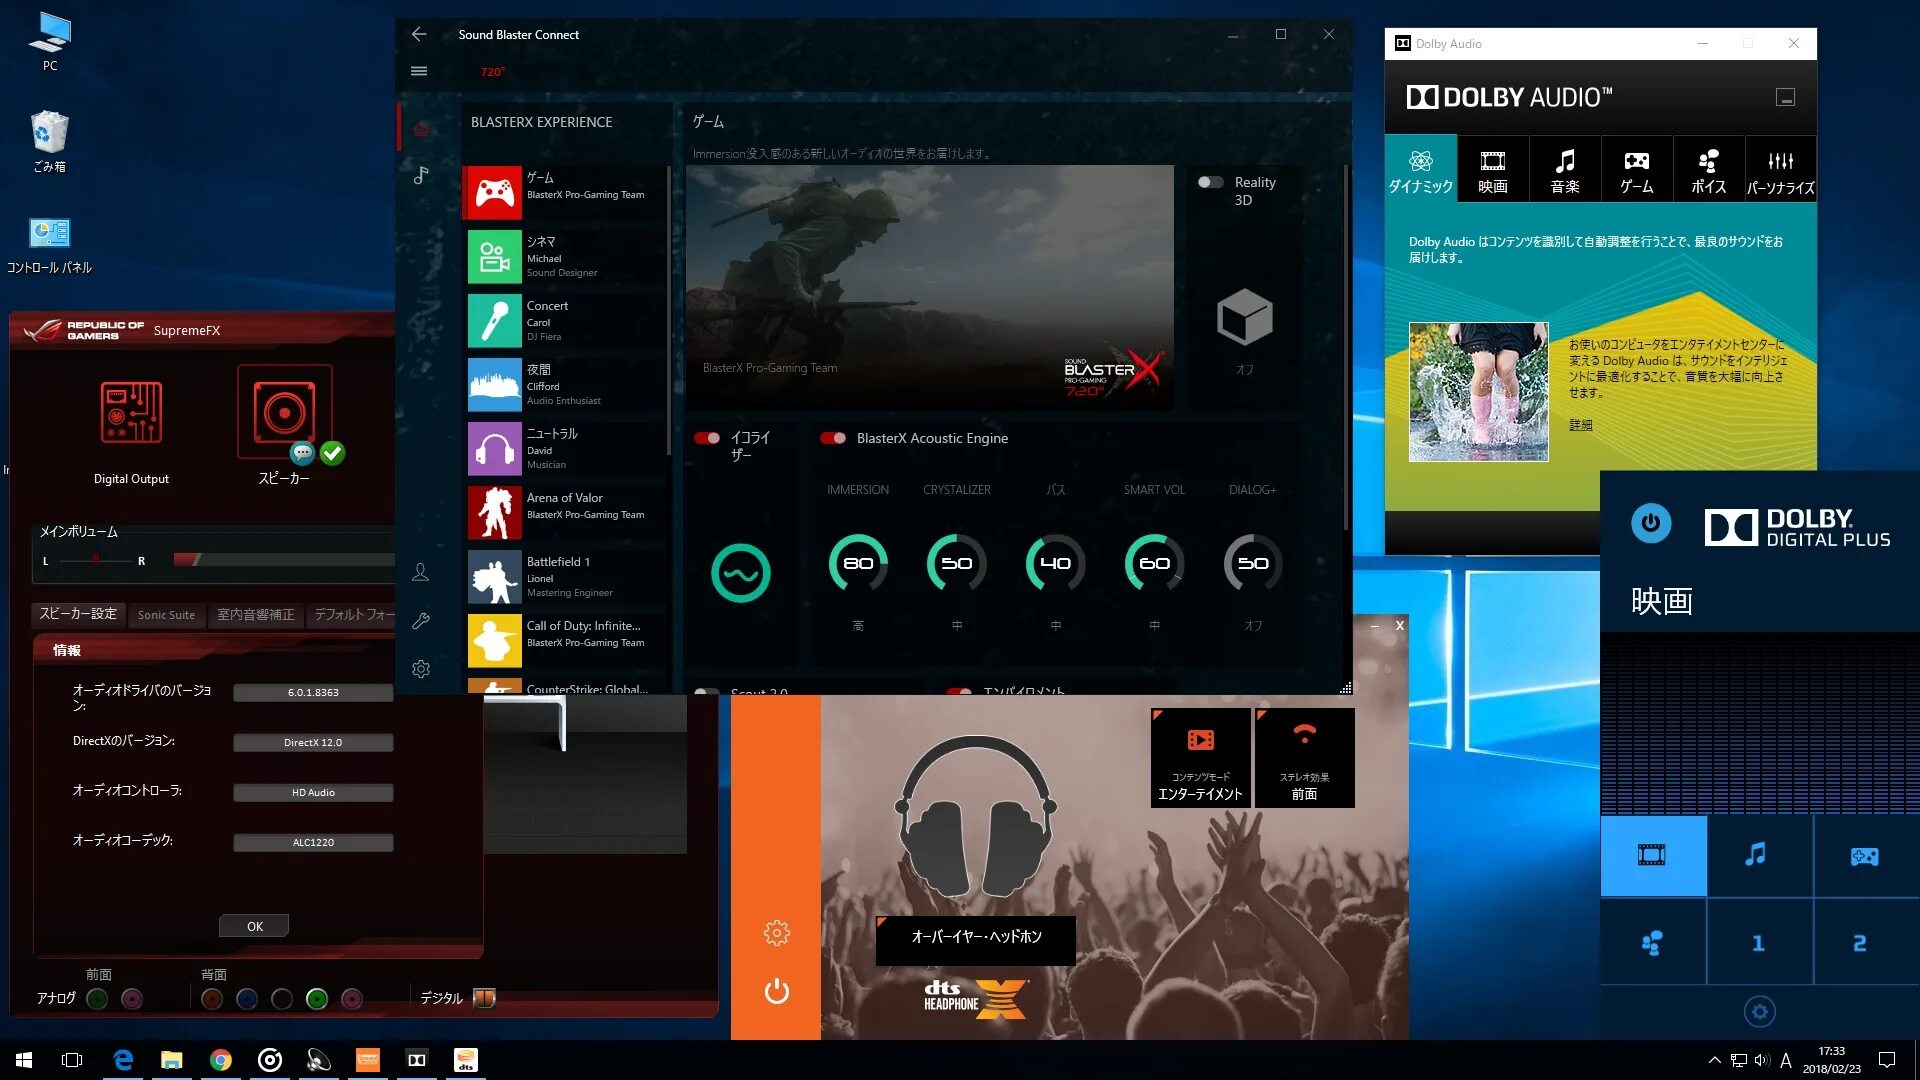Drag the IMMERSION knob to adjust level
This screenshot has height=1080, width=1920.
pyautogui.click(x=858, y=562)
